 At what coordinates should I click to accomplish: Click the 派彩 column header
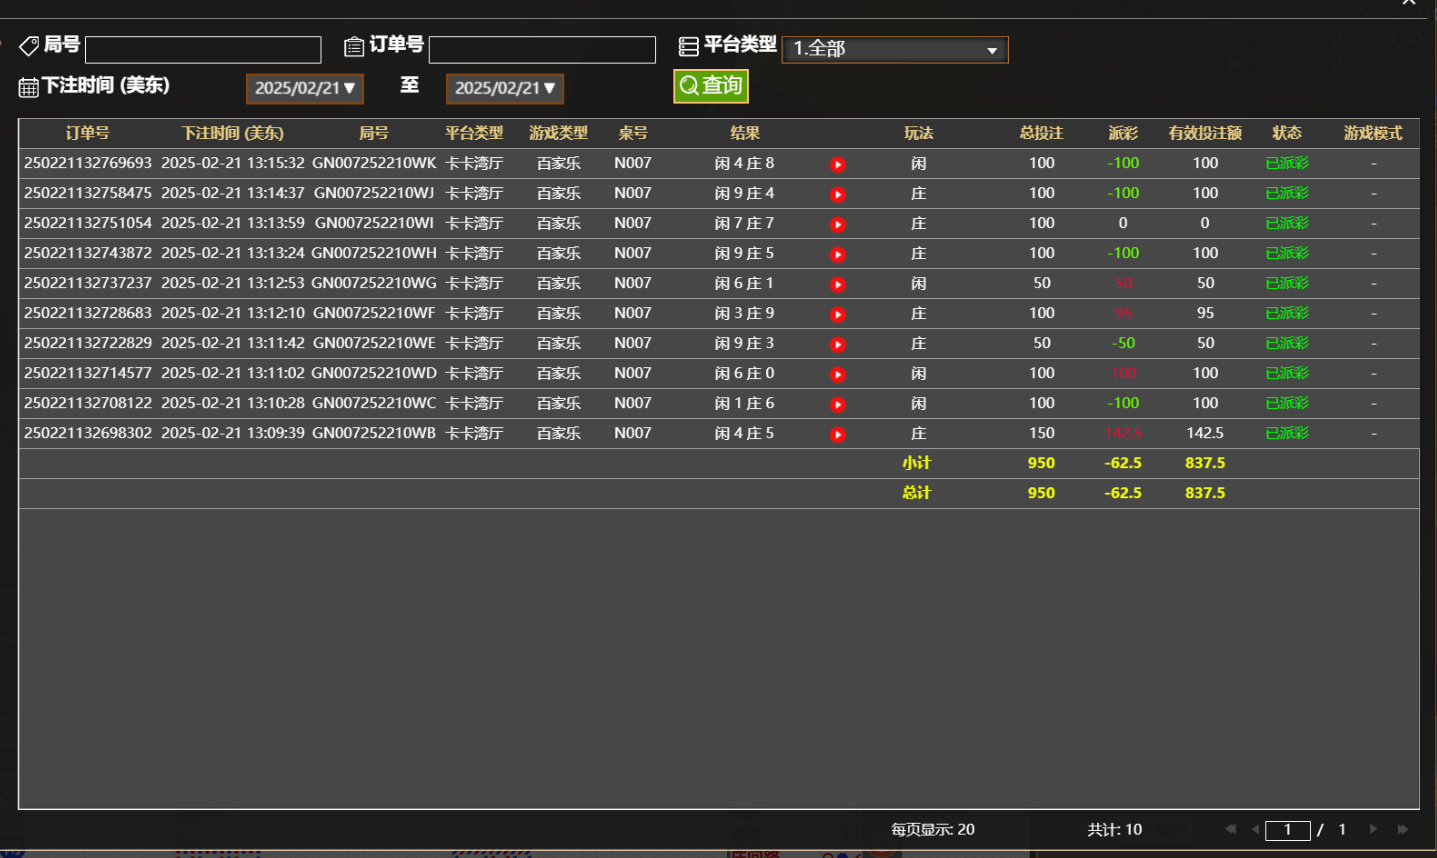[1123, 133]
